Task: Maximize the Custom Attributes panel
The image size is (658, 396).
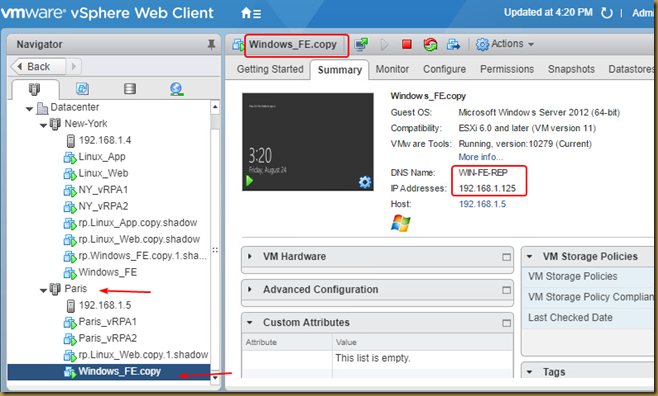Action: tap(507, 323)
